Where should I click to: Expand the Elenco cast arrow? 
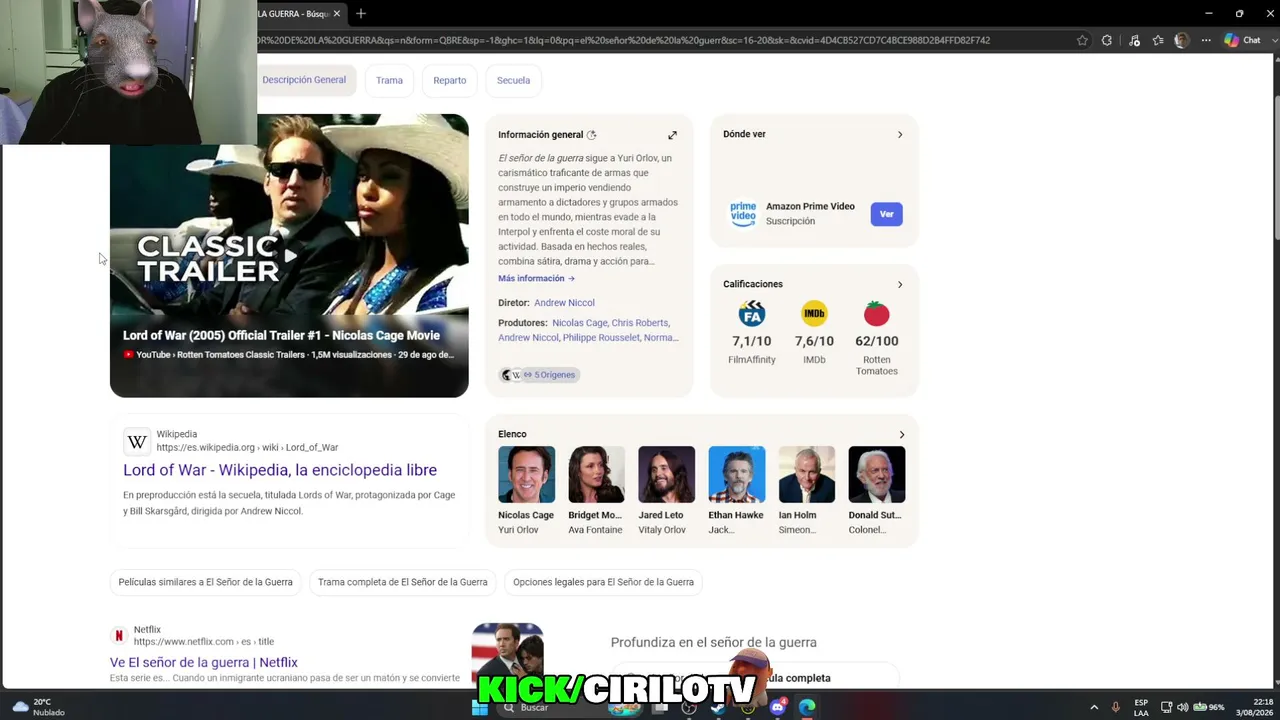(902, 434)
